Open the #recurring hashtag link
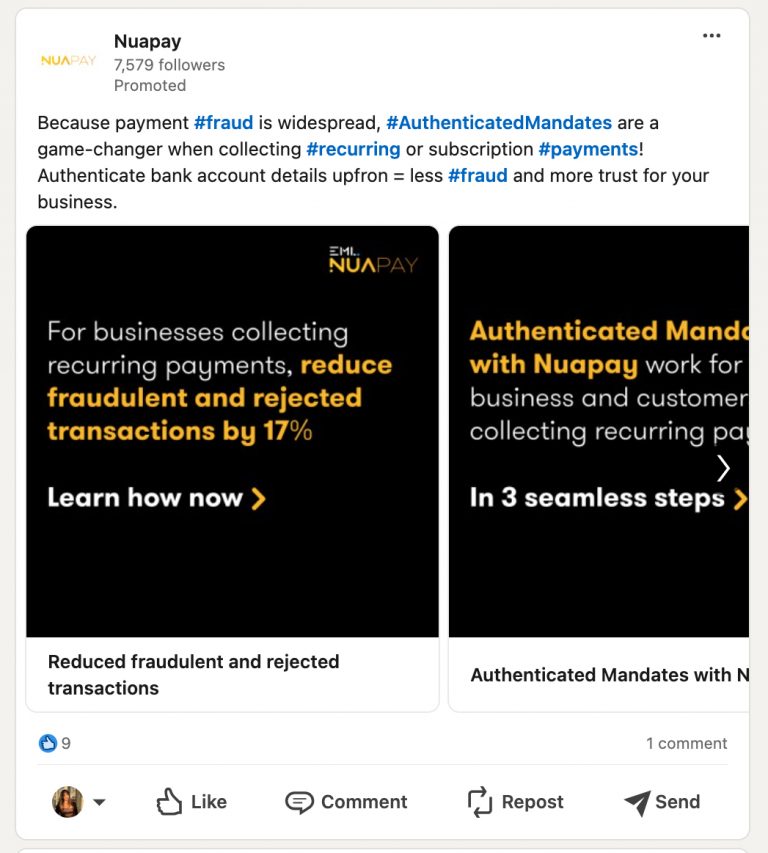768x853 pixels. coord(353,149)
